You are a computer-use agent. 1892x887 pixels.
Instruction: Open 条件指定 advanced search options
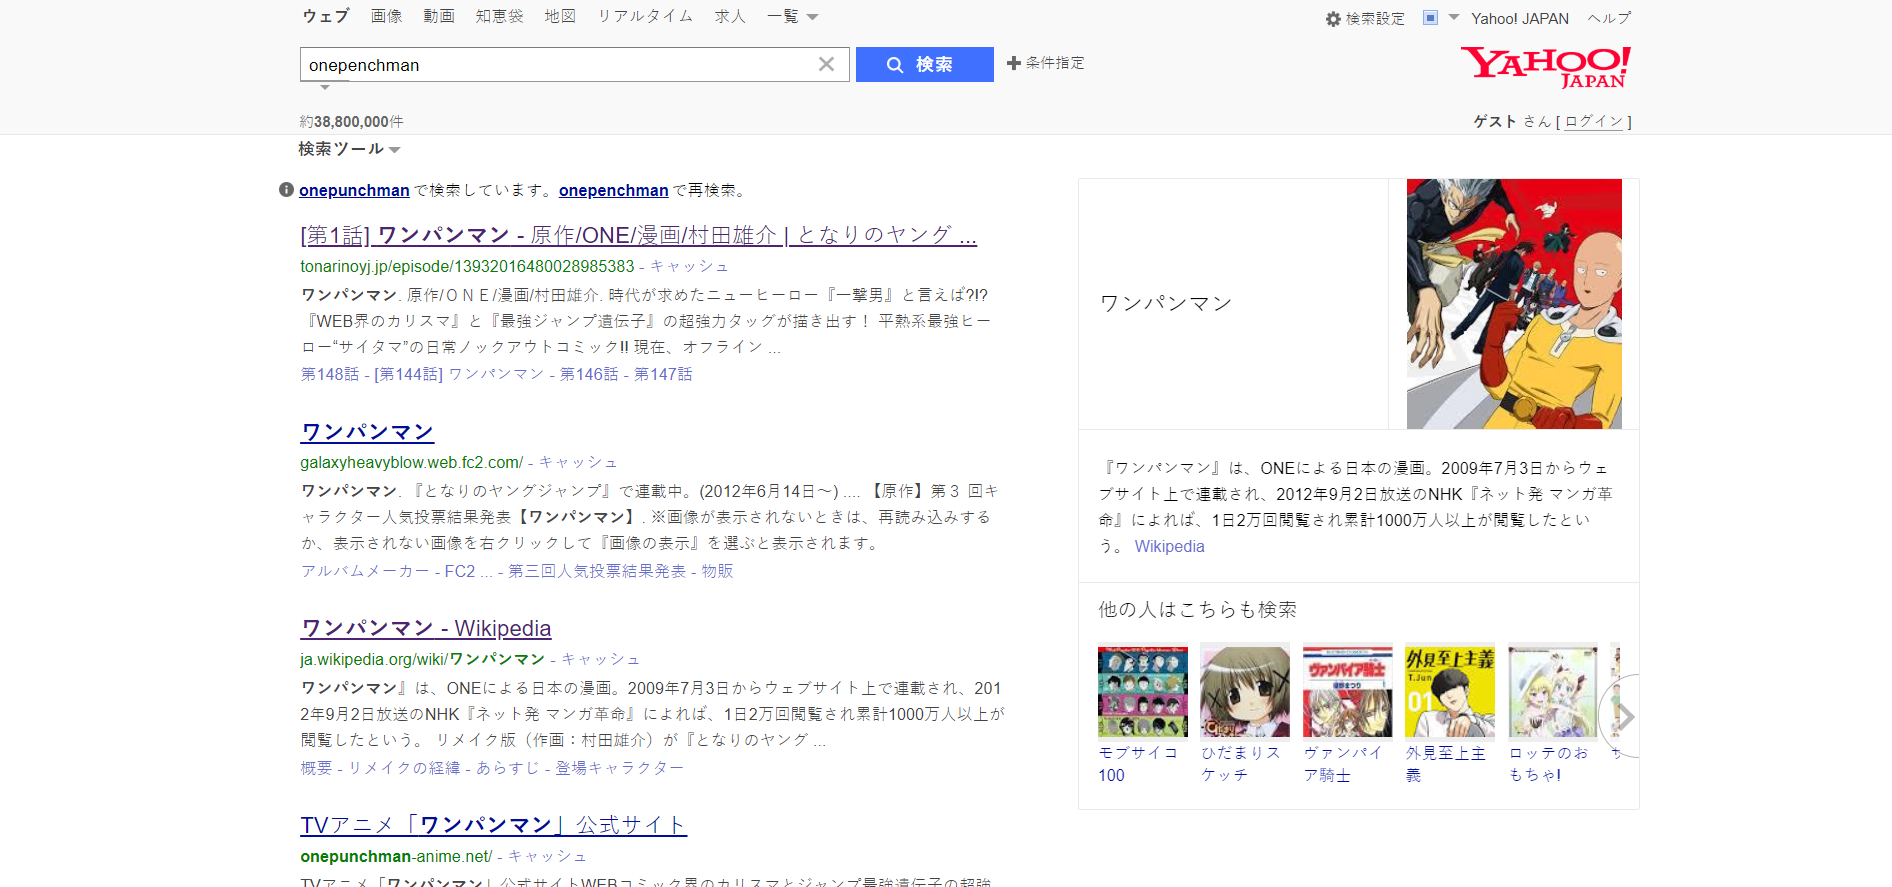(x=1045, y=63)
